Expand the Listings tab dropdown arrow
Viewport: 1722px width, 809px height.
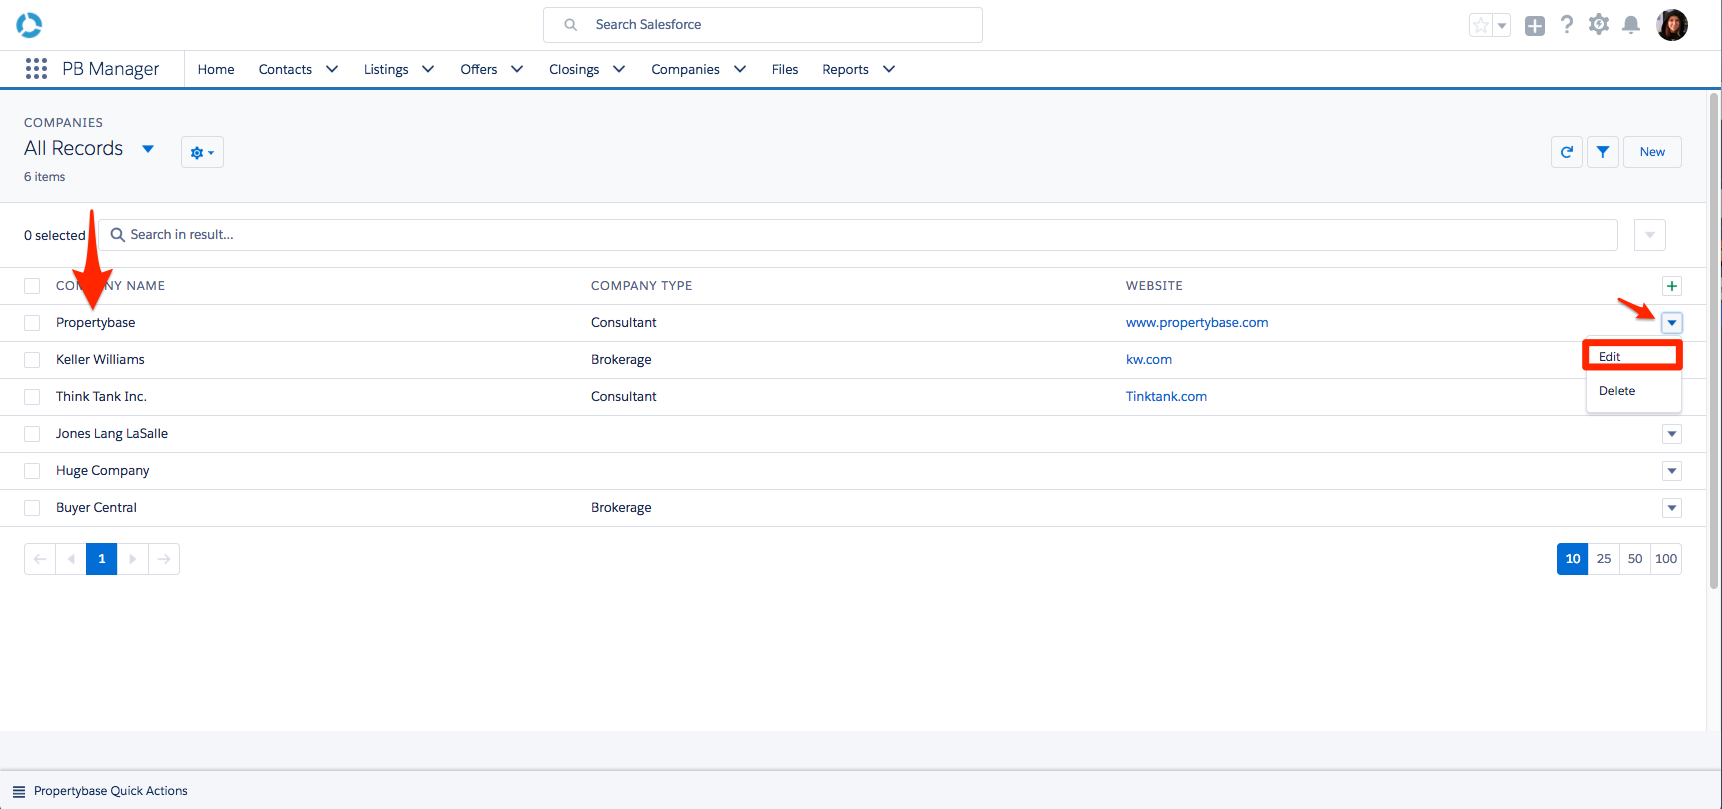[x=428, y=69]
